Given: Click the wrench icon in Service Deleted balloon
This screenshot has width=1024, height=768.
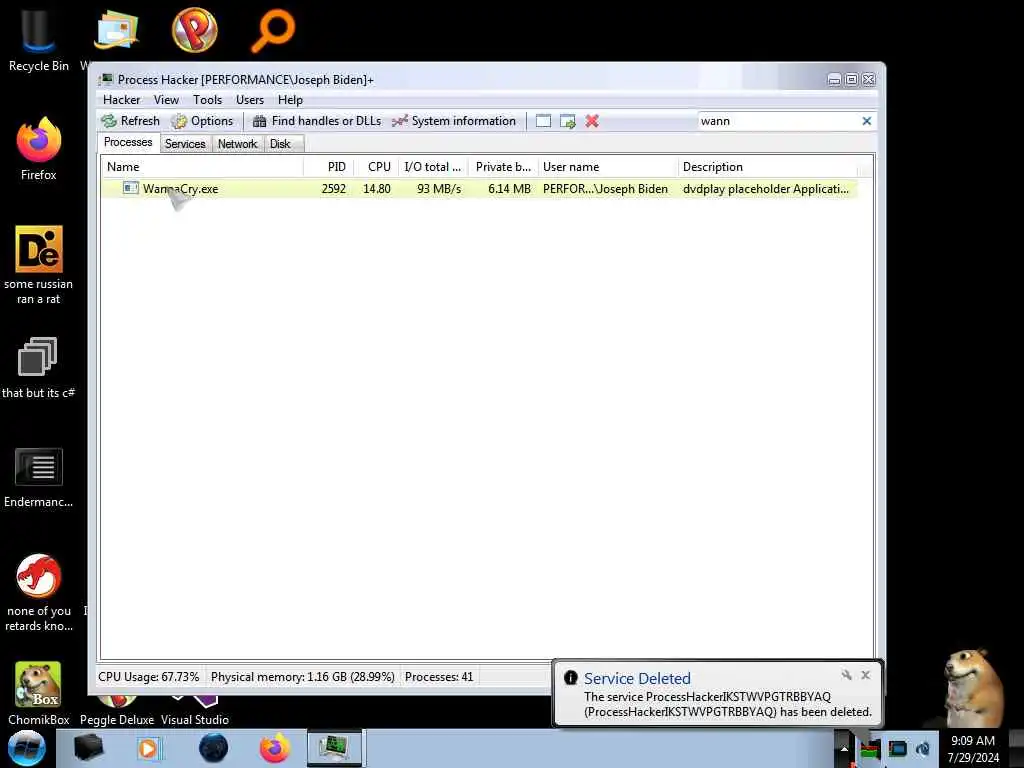Looking at the screenshot, I should pyautogui.click(x=846, y=675).
